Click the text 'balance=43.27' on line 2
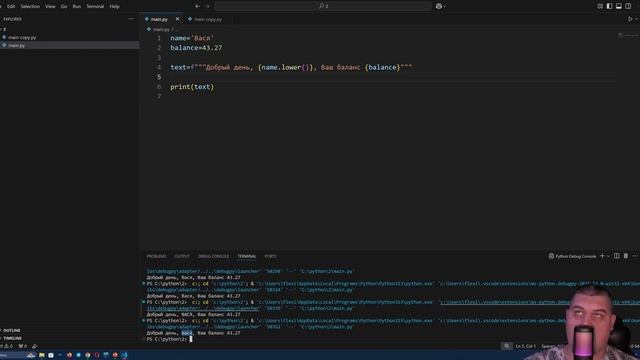This screenshot has height=360, width=640. 196,48
